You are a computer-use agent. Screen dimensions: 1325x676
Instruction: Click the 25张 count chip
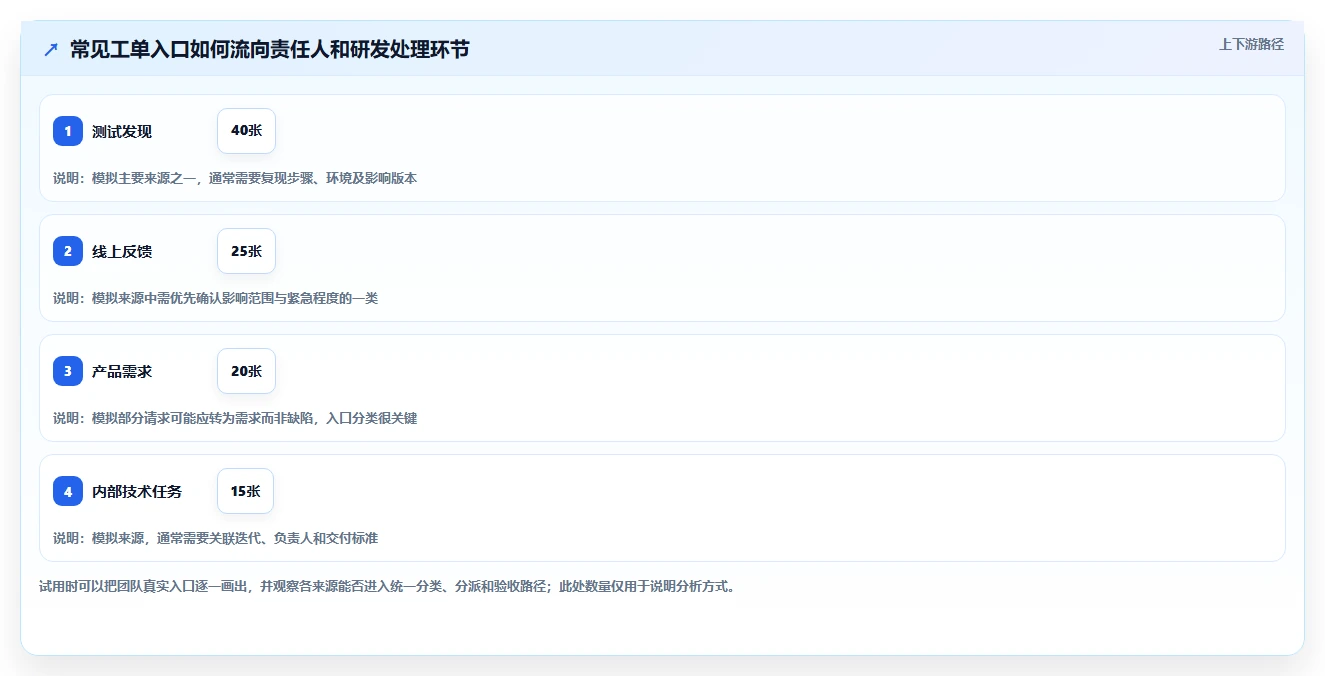pyautogui.click(x=246, y=251)
